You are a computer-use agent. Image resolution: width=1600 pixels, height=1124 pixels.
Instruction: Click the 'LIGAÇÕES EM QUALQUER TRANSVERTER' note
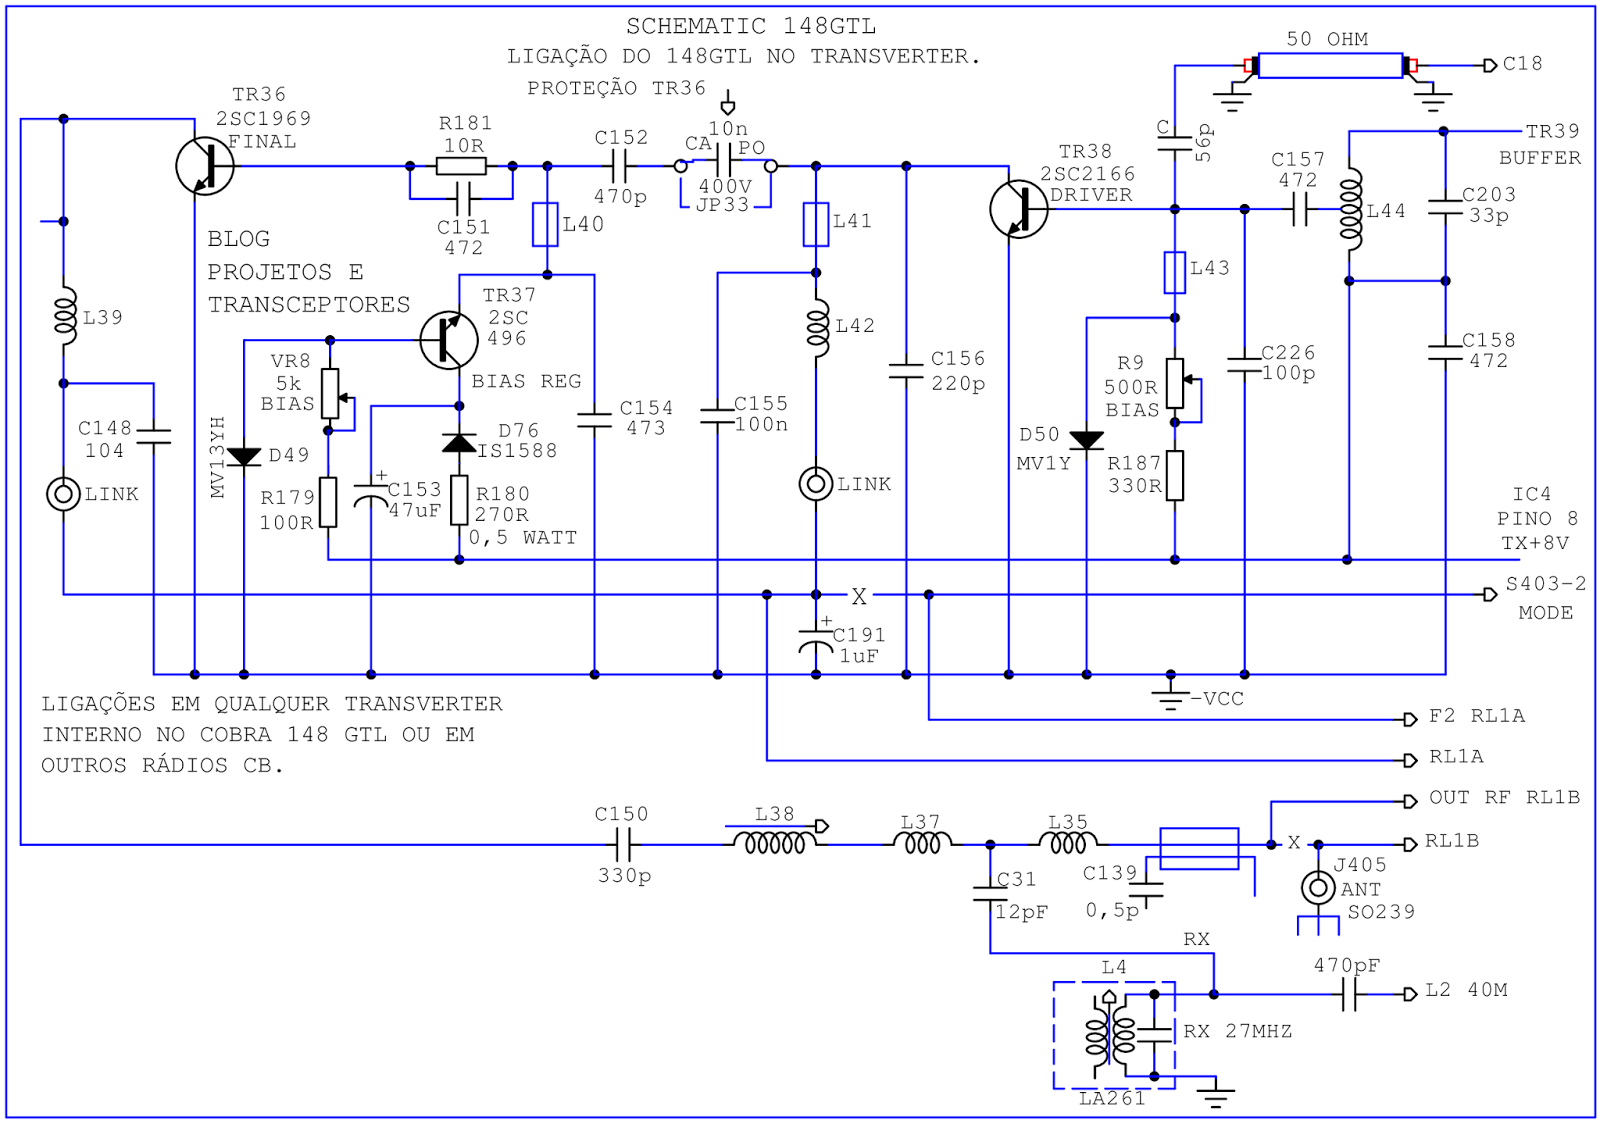272,704
